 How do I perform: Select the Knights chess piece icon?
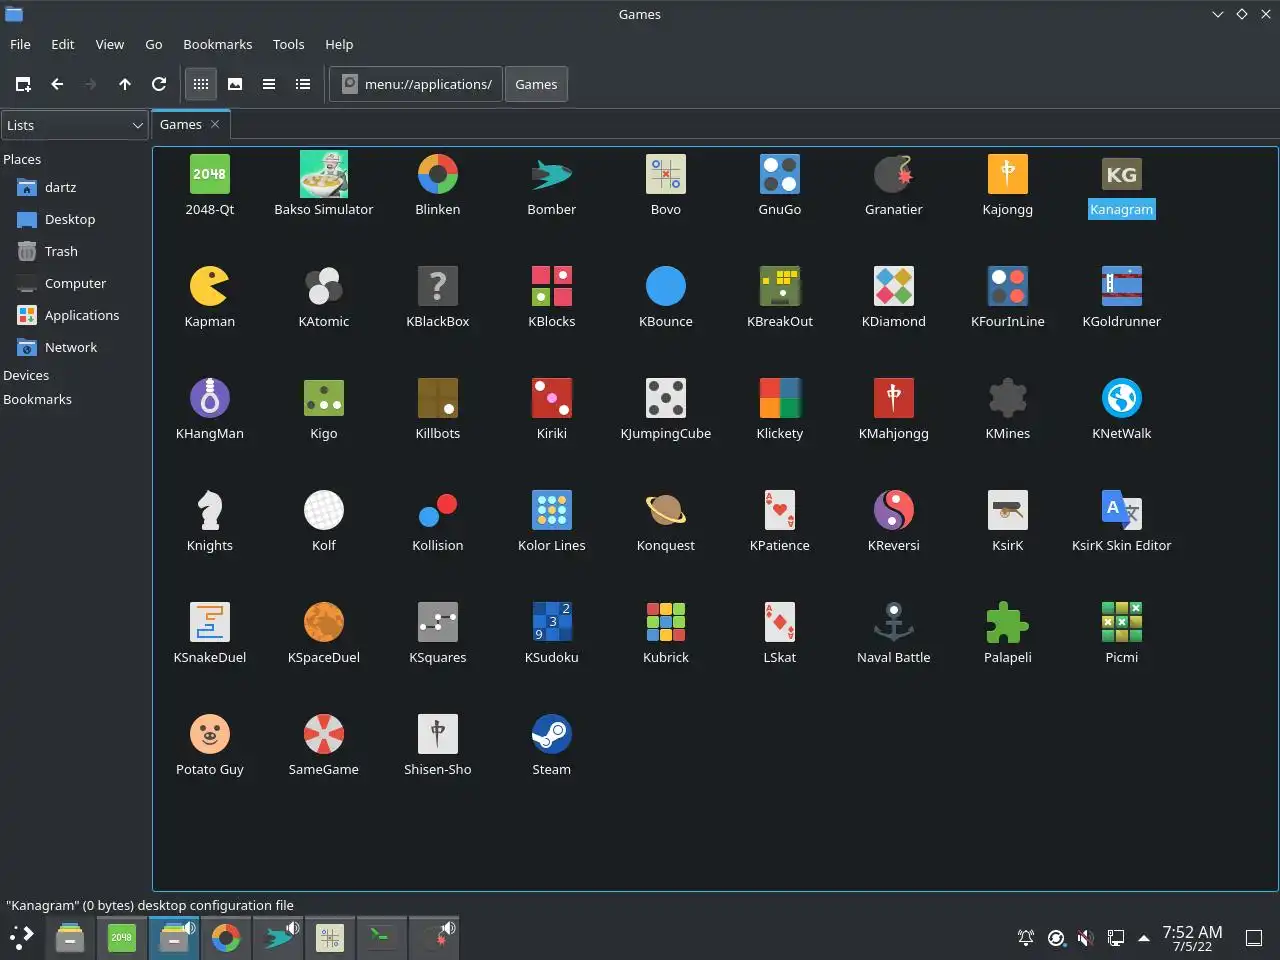pyautogui.click(x=210, y=510)
